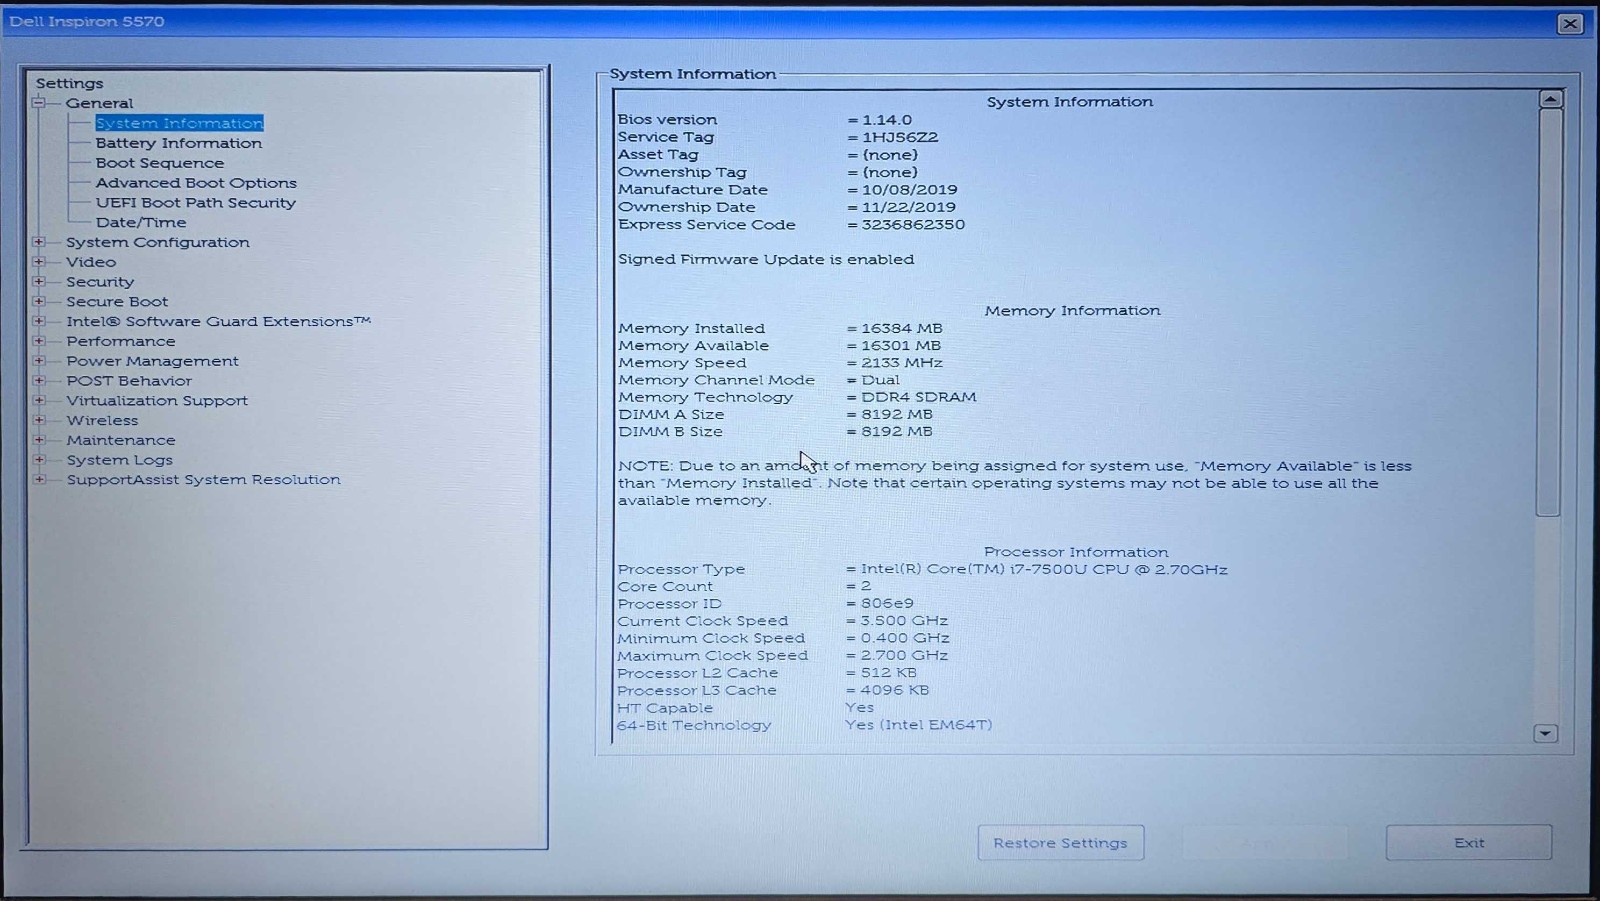The height and width of the screenshot is (901, 1600).
Task: Expand the System Logs node
Action: [38, 459]
